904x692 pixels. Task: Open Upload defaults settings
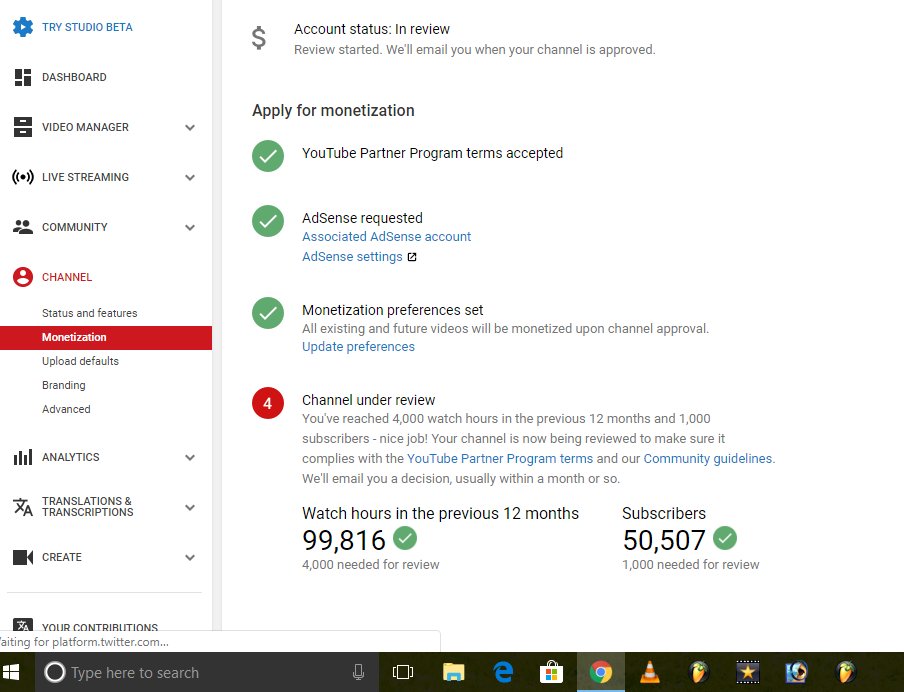tap(80, 361)
